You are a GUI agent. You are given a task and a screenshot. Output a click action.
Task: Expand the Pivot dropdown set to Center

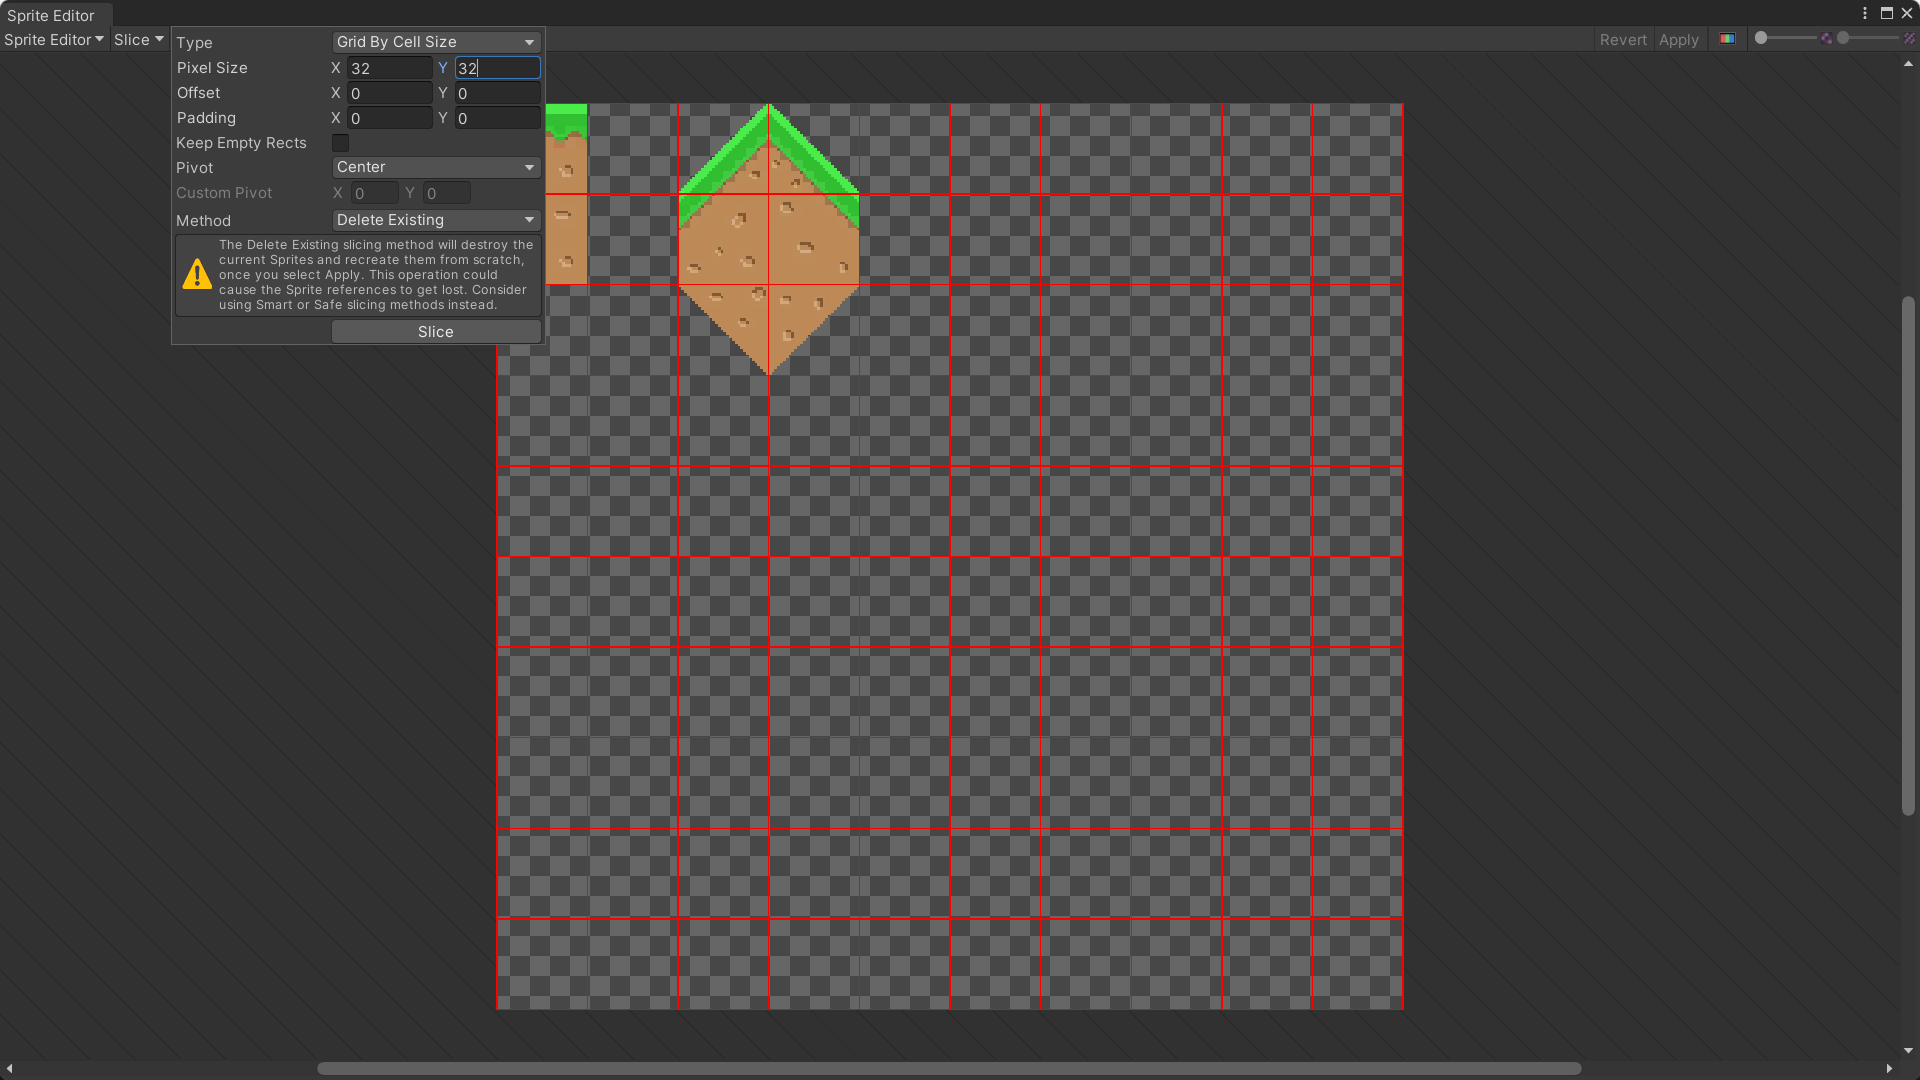pyautogui.click(x=436, y=167)
